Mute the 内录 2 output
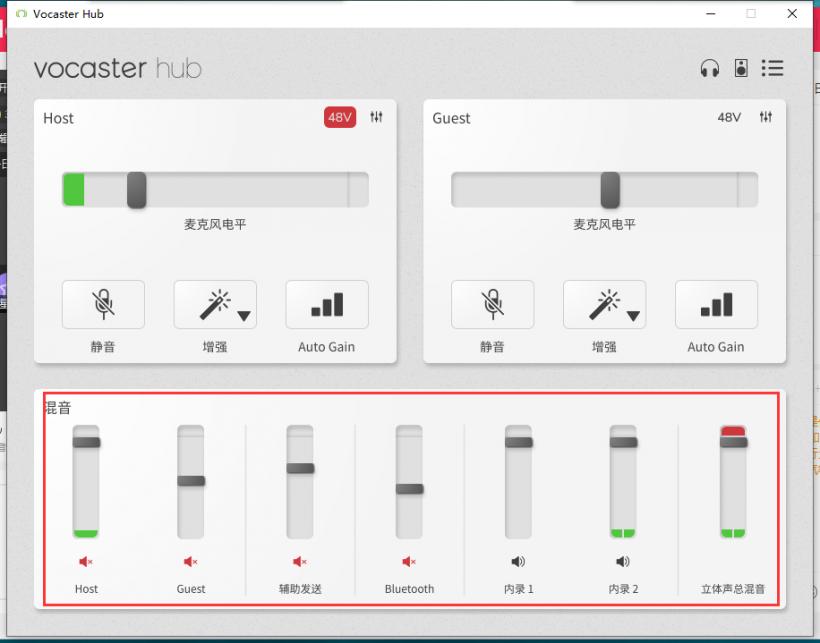The image size is (820, 643). click(623, 561)
